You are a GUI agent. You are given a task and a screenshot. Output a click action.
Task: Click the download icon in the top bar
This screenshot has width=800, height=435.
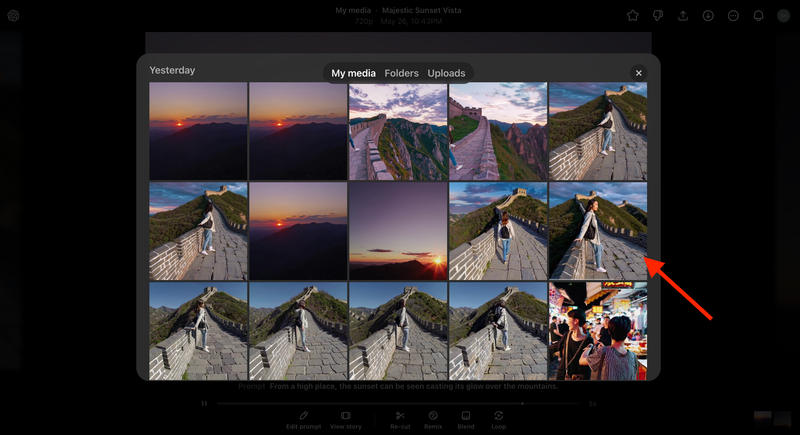click(x=708, y=16)
